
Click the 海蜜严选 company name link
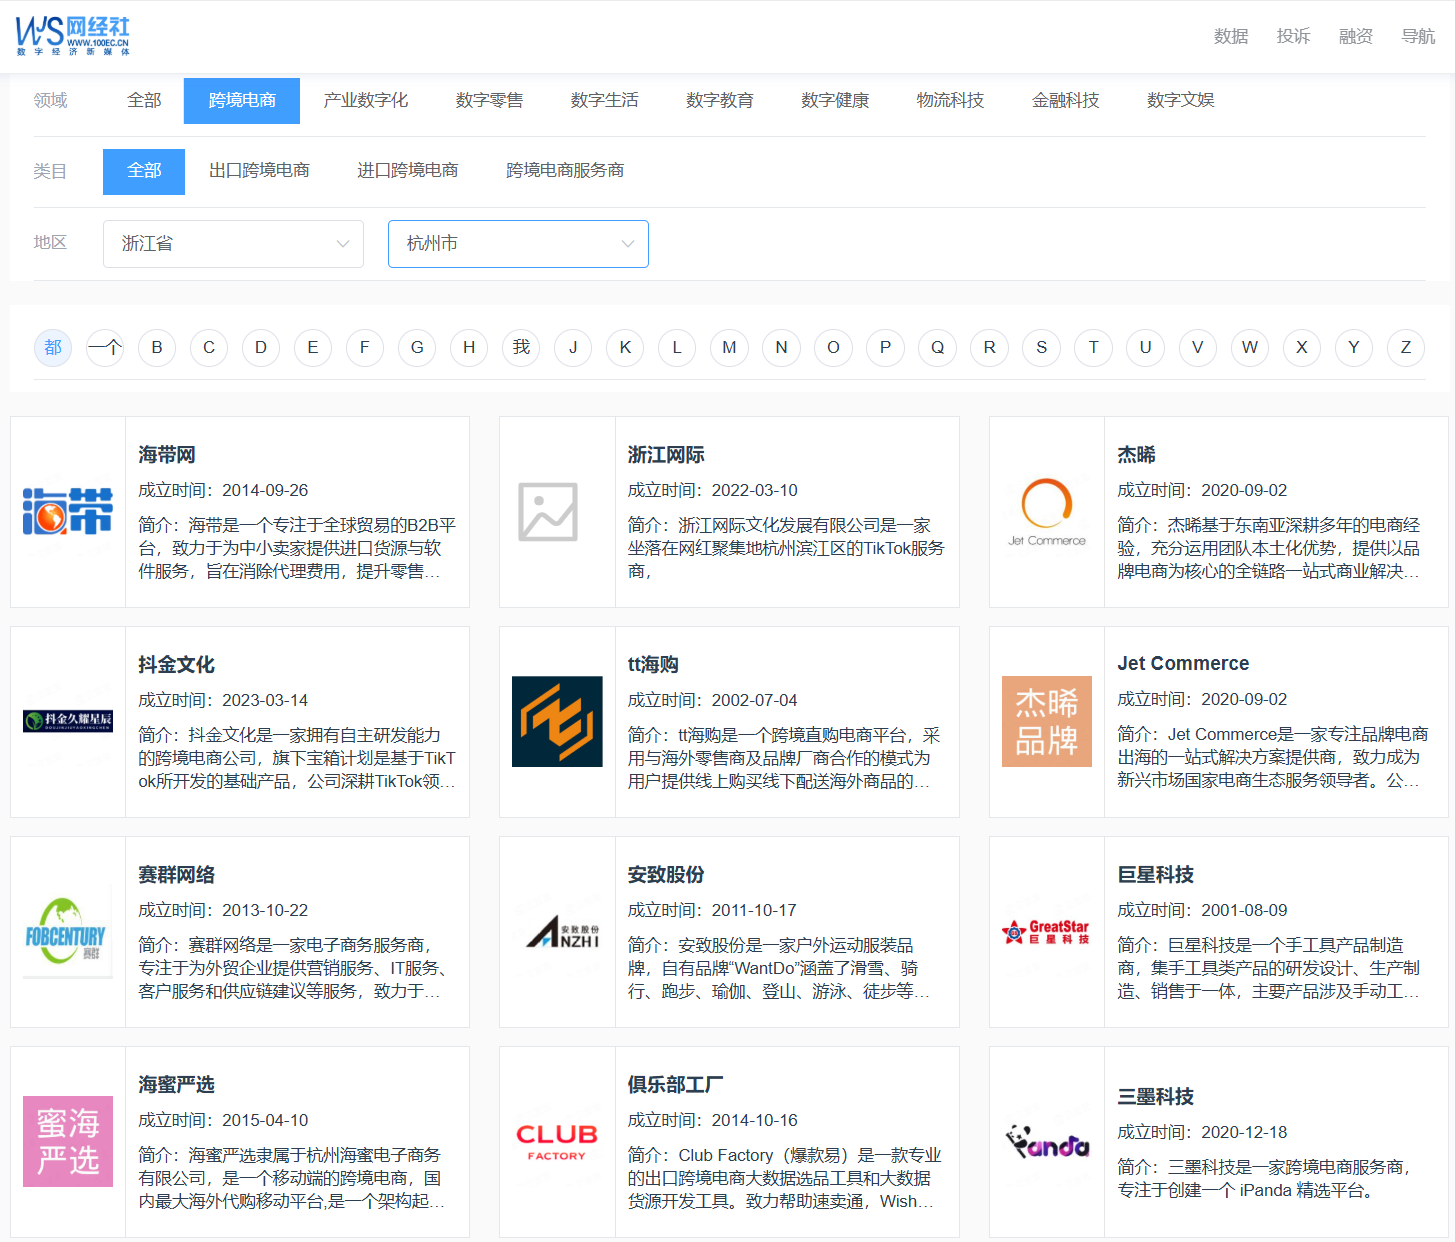(176, 1085)
